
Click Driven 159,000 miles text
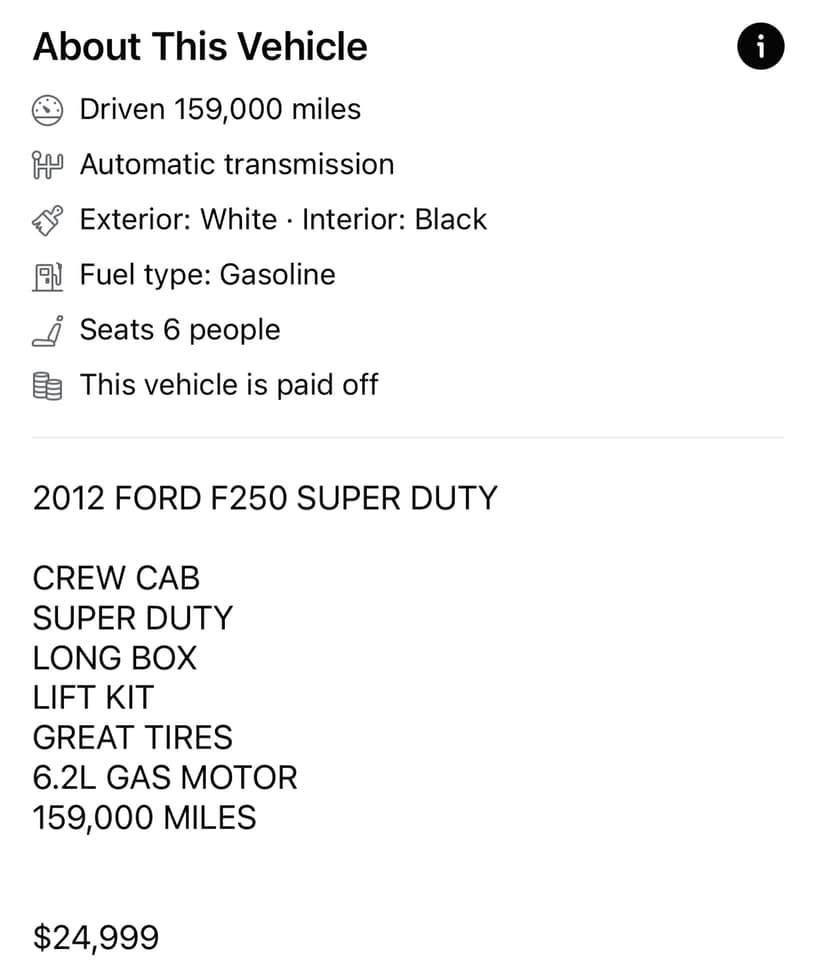click(x=220, y=110)
